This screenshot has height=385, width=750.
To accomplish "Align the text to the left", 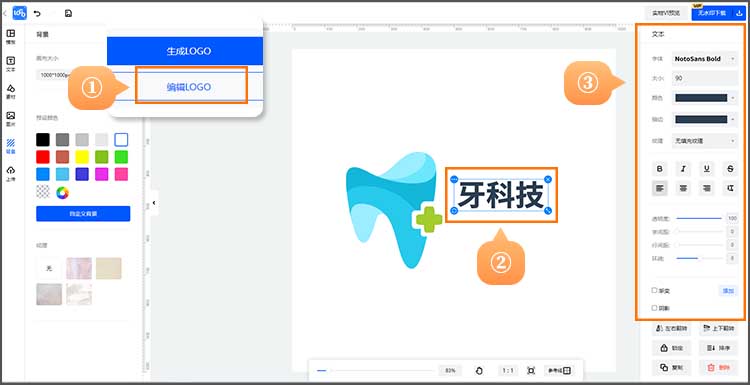I will [660, 188].
